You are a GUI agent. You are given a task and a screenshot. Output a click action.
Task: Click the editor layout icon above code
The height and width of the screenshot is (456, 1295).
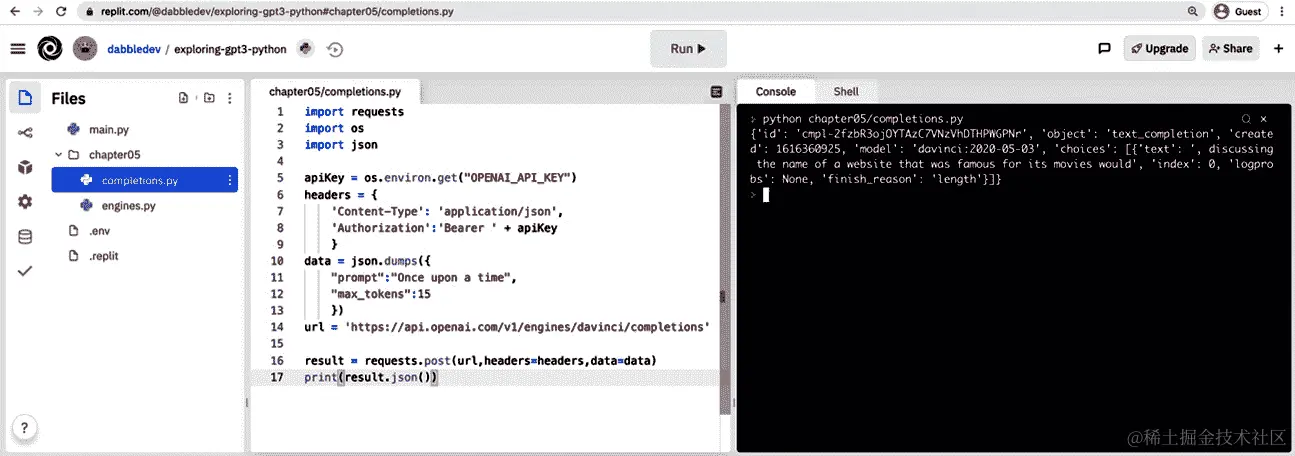pos(716,92)
